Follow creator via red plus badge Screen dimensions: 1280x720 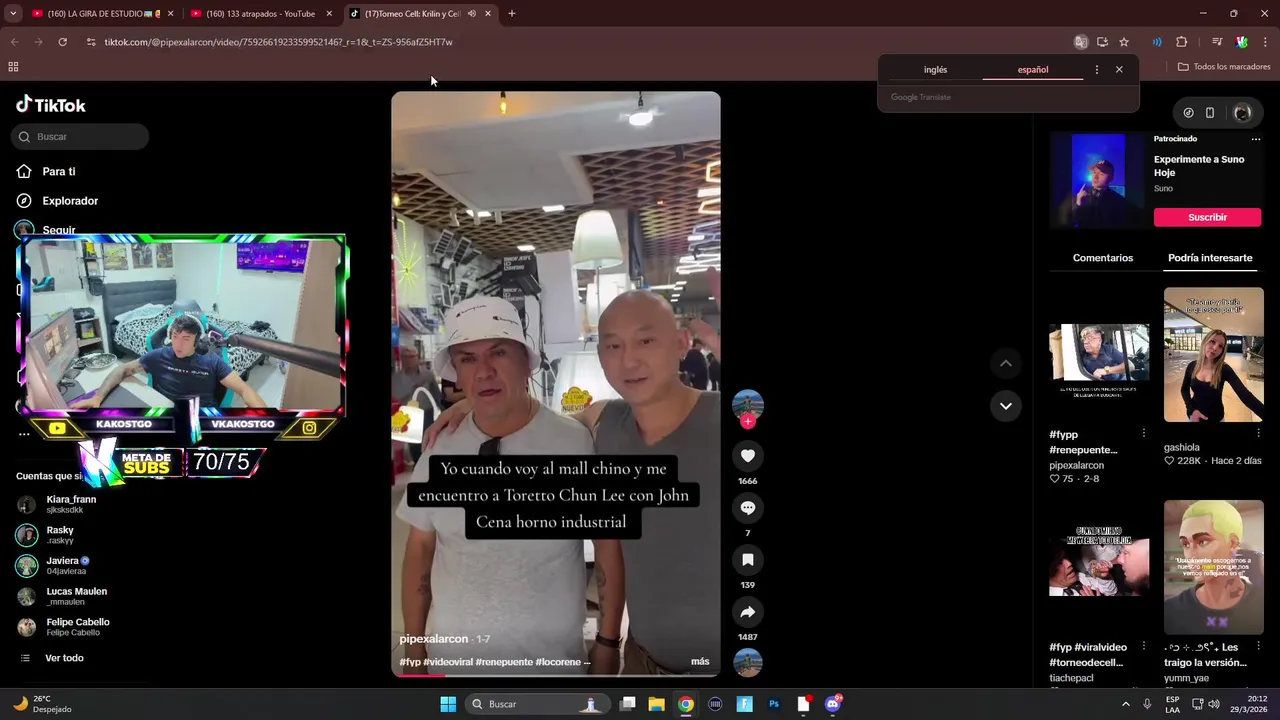(x=747, y=422)
